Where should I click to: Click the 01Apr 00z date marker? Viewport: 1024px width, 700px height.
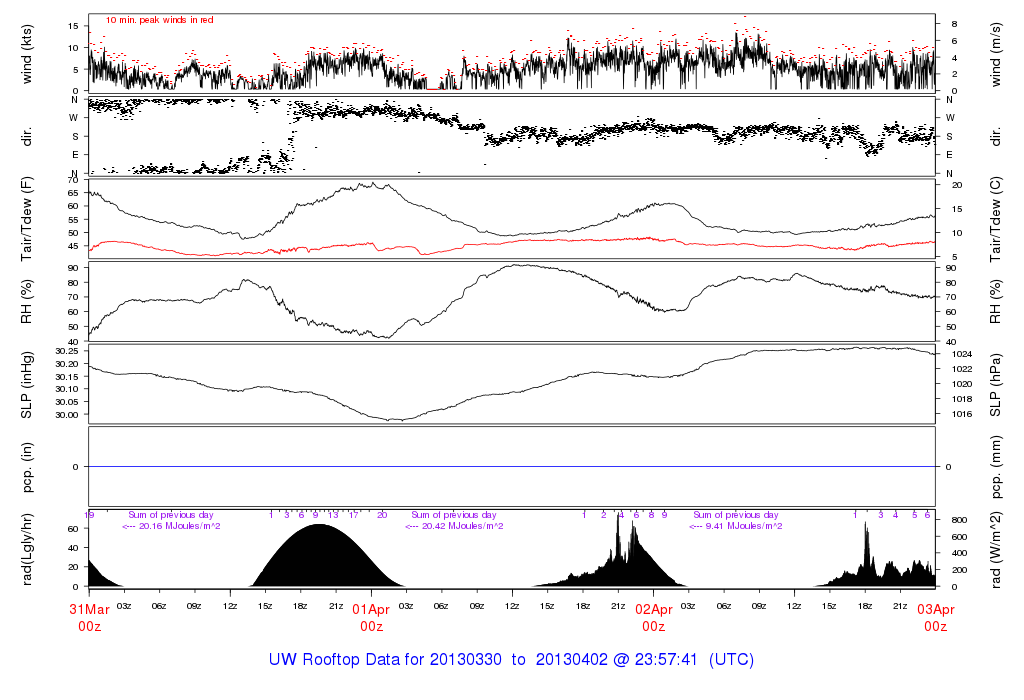click(371, 617)
